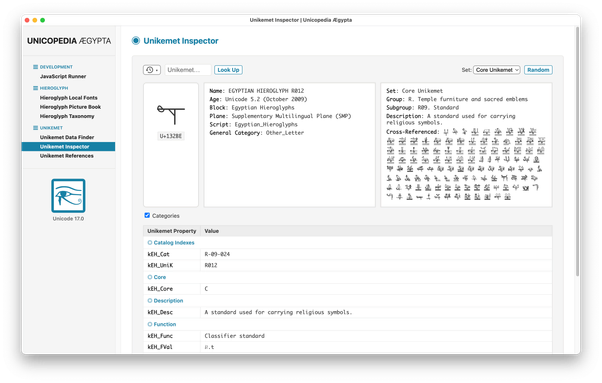Click the kEH_Desc description value
Image resolution: width=602 pixels, height=383 pixels.
[278, 312]
